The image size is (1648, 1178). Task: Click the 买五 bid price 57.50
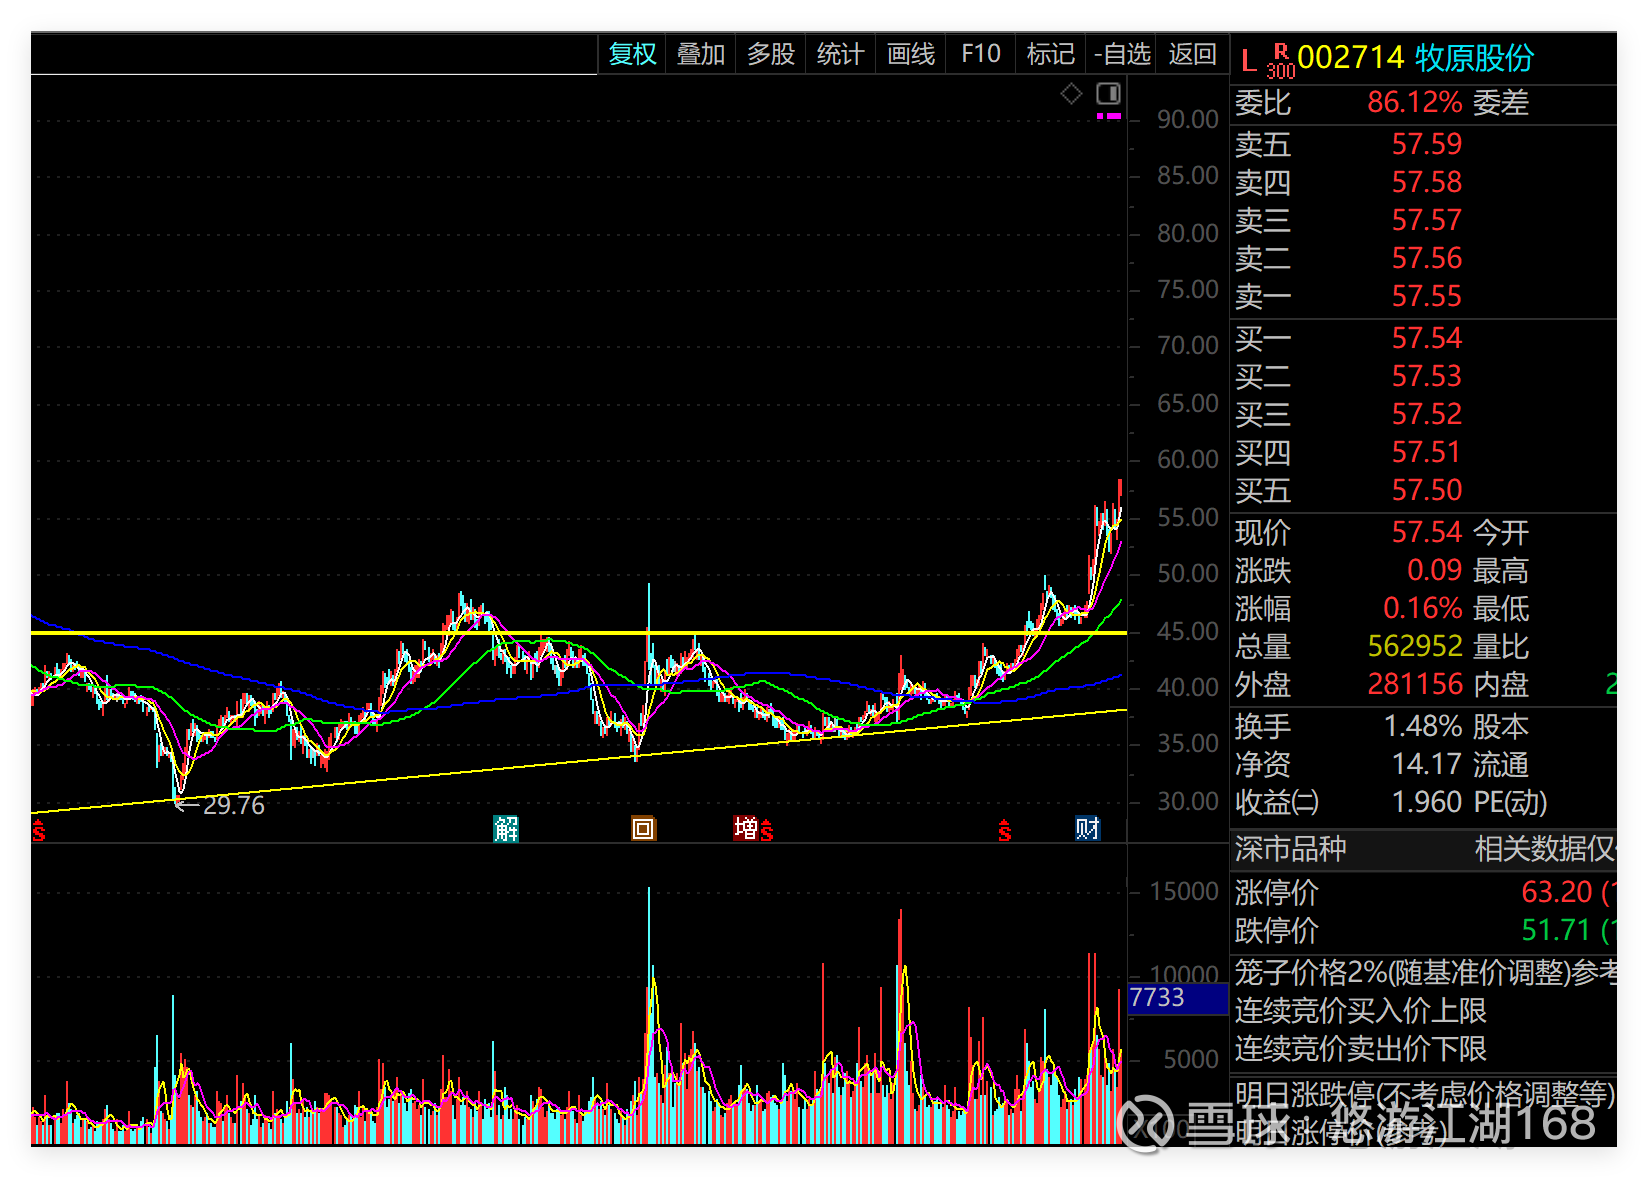click(x=1427, y=490)
